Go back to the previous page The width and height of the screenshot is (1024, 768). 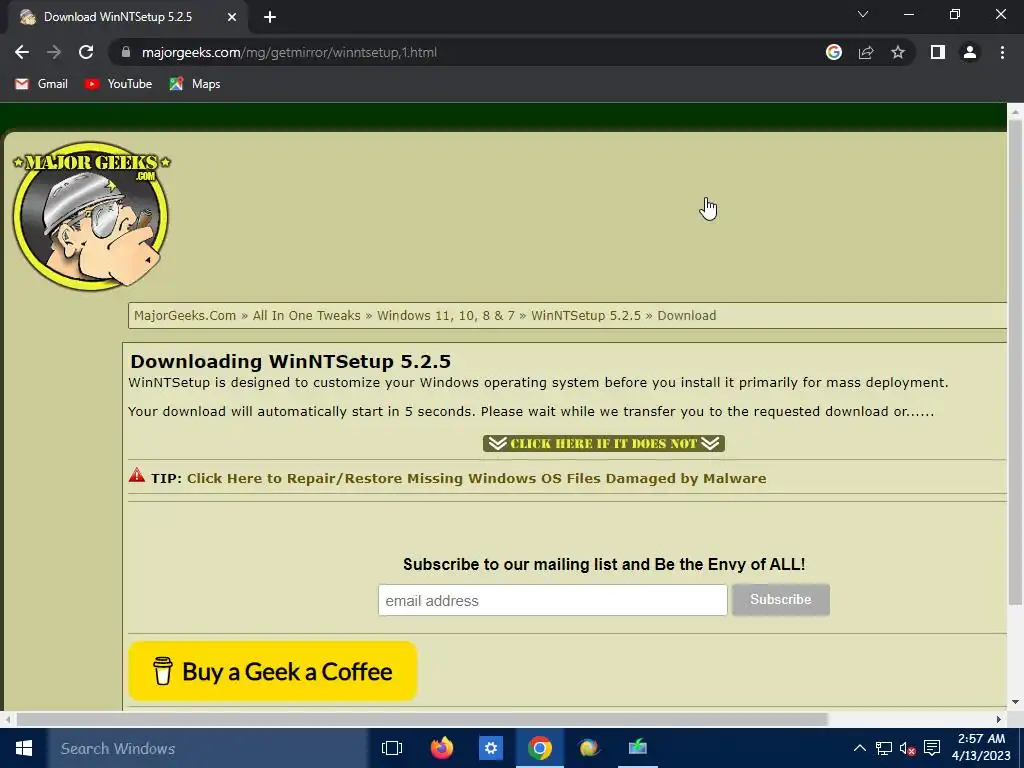[22, 52]
